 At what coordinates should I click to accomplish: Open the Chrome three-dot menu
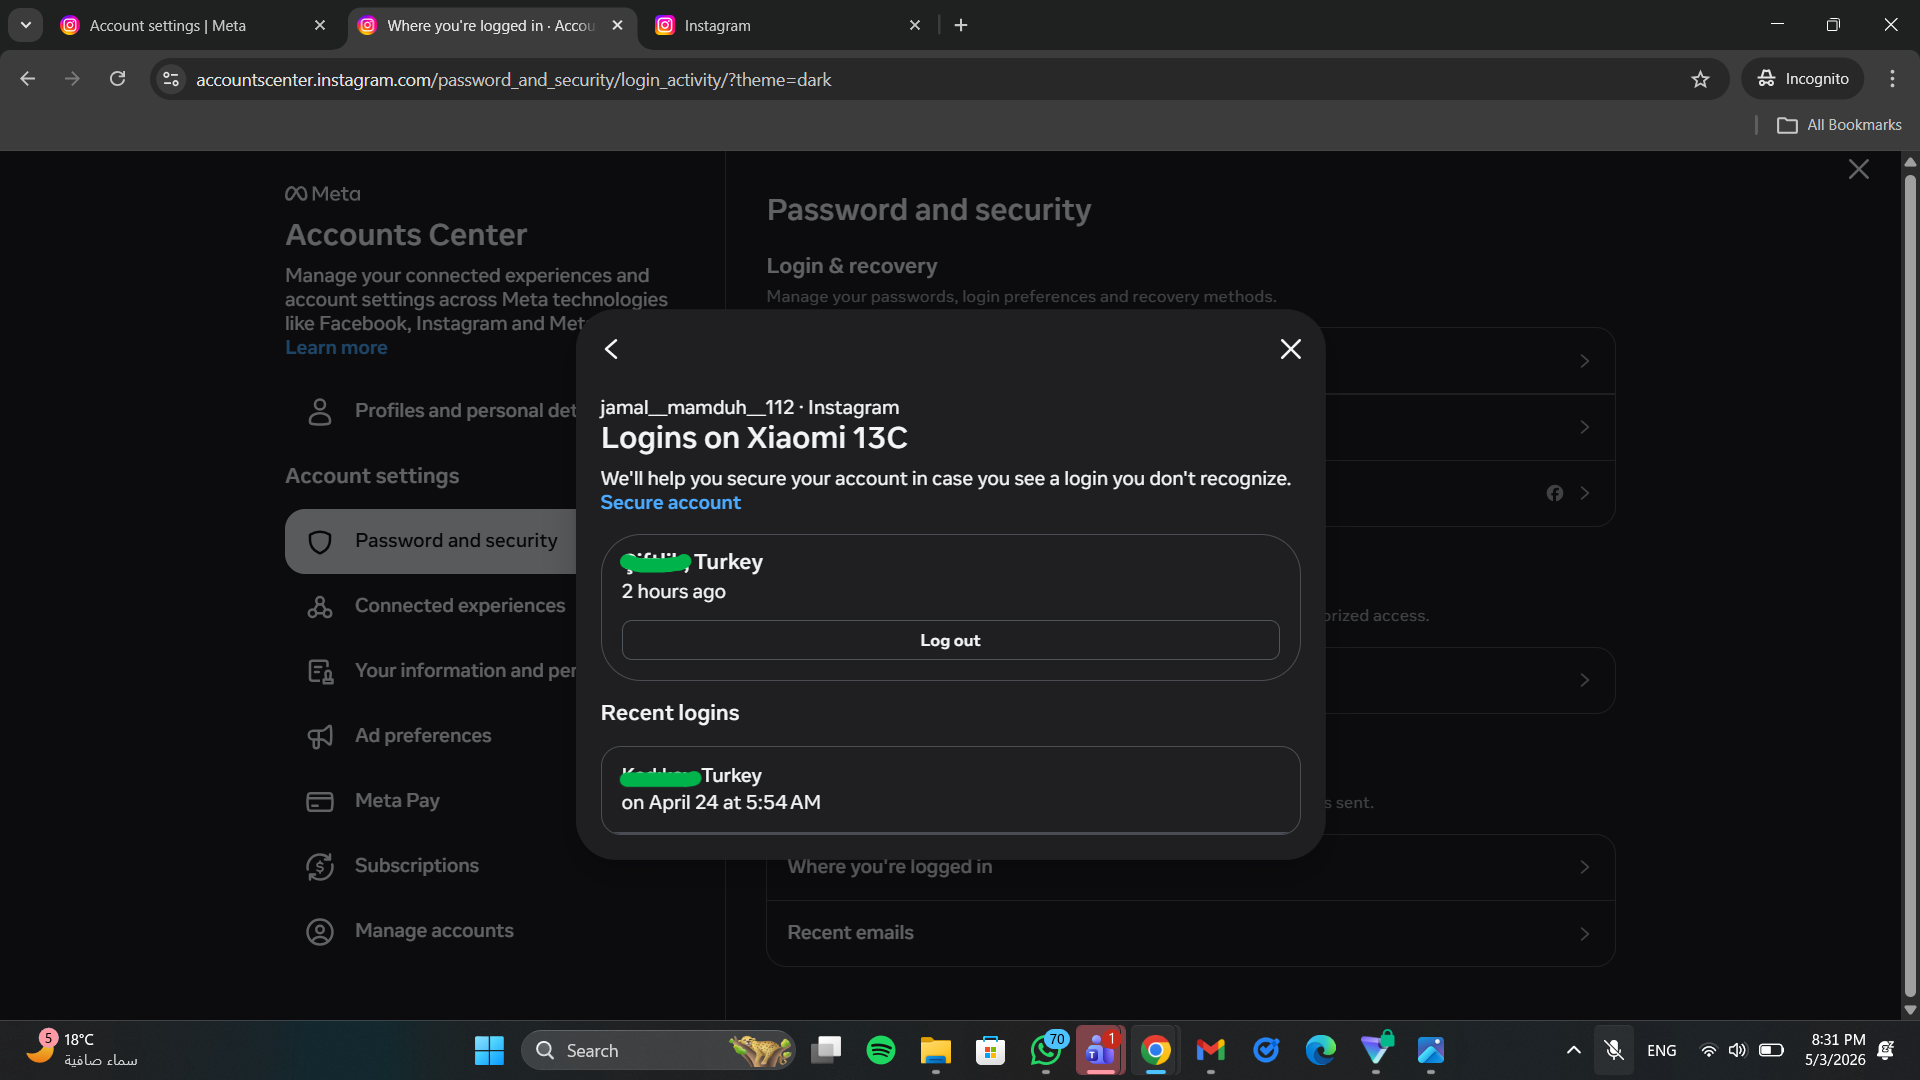(1892, 79)
